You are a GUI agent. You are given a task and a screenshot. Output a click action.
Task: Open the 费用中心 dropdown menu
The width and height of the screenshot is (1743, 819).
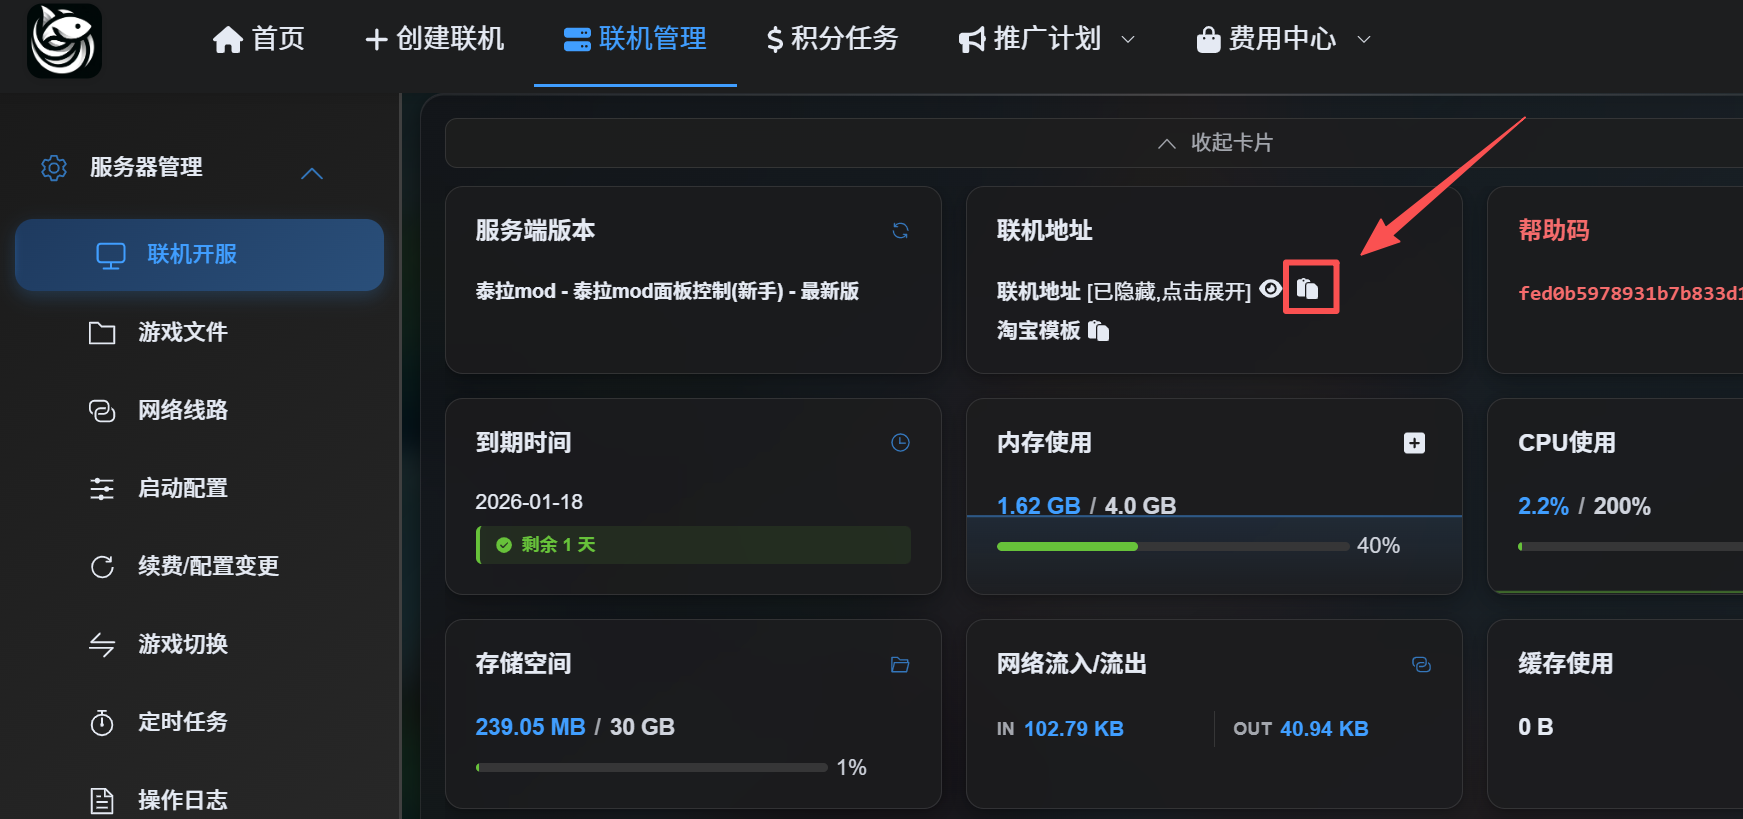[x=1283, y=39]
